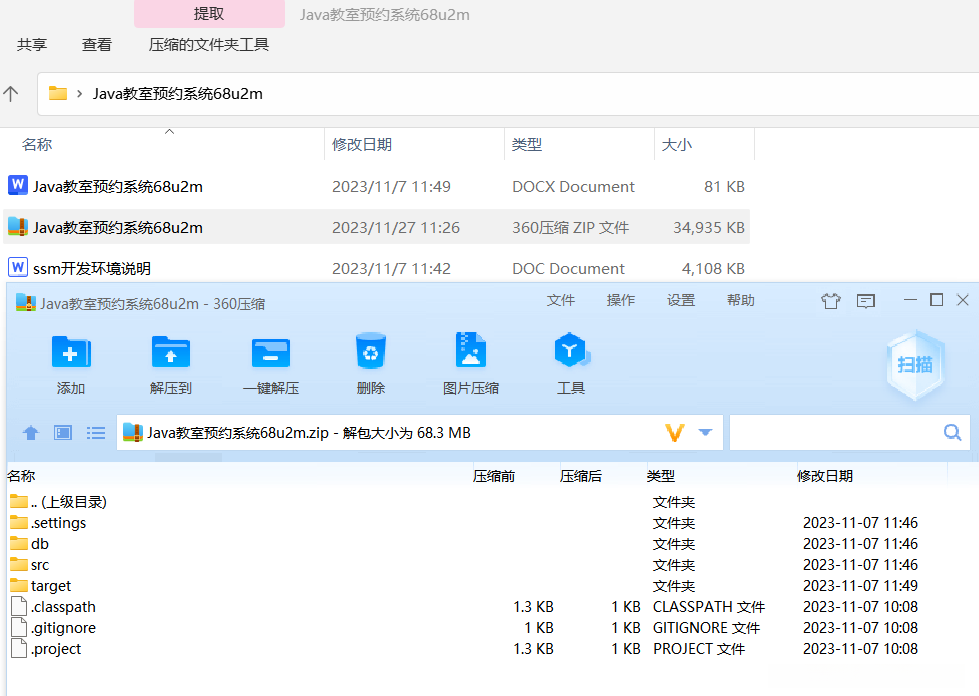Click the orange V icon in the path bar
979x696 pixels.
[675, 433]
